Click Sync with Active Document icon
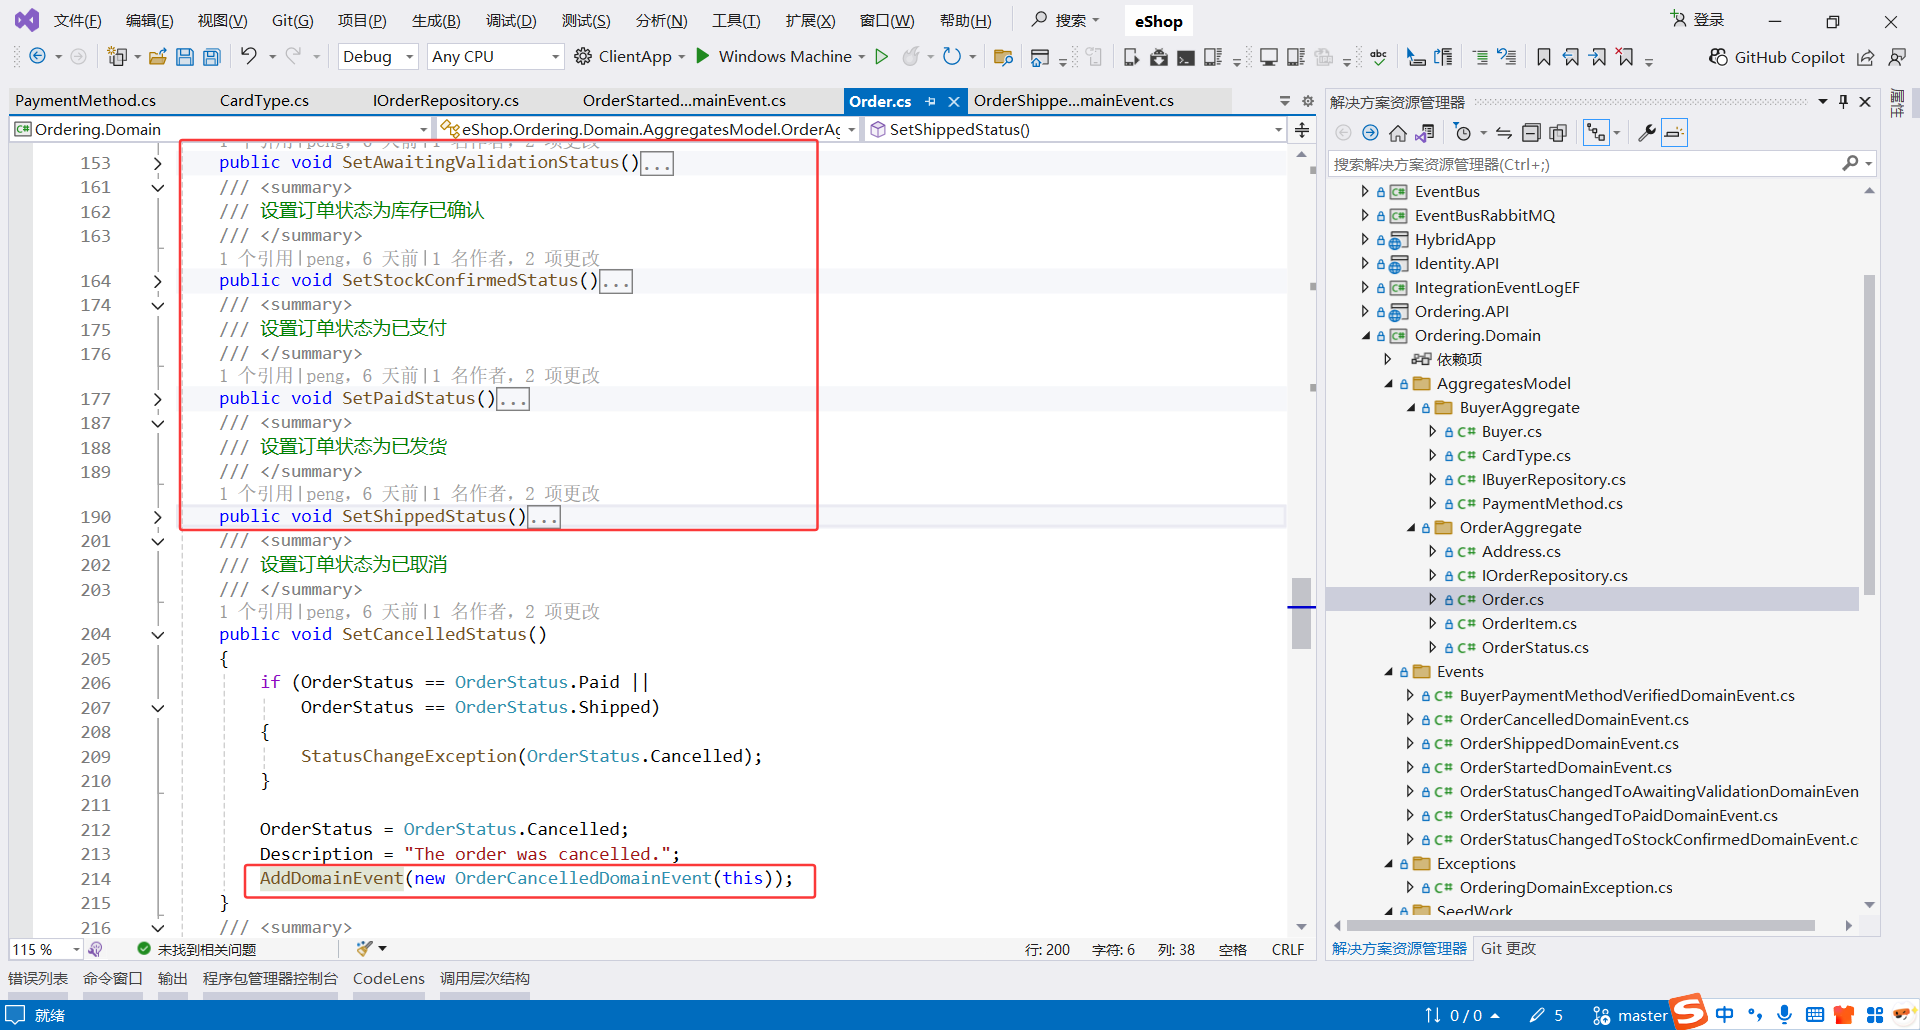 1504,133
